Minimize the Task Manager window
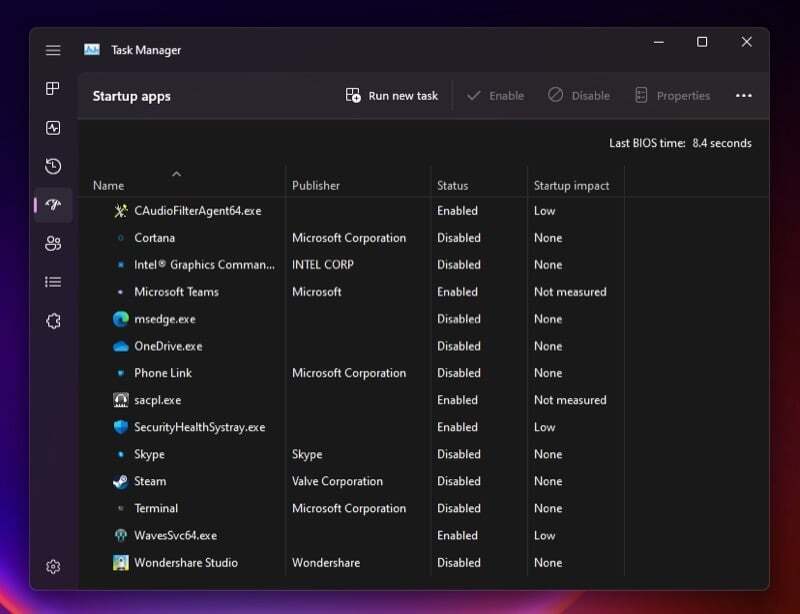 pyautogui.click(x=659, y=42)
